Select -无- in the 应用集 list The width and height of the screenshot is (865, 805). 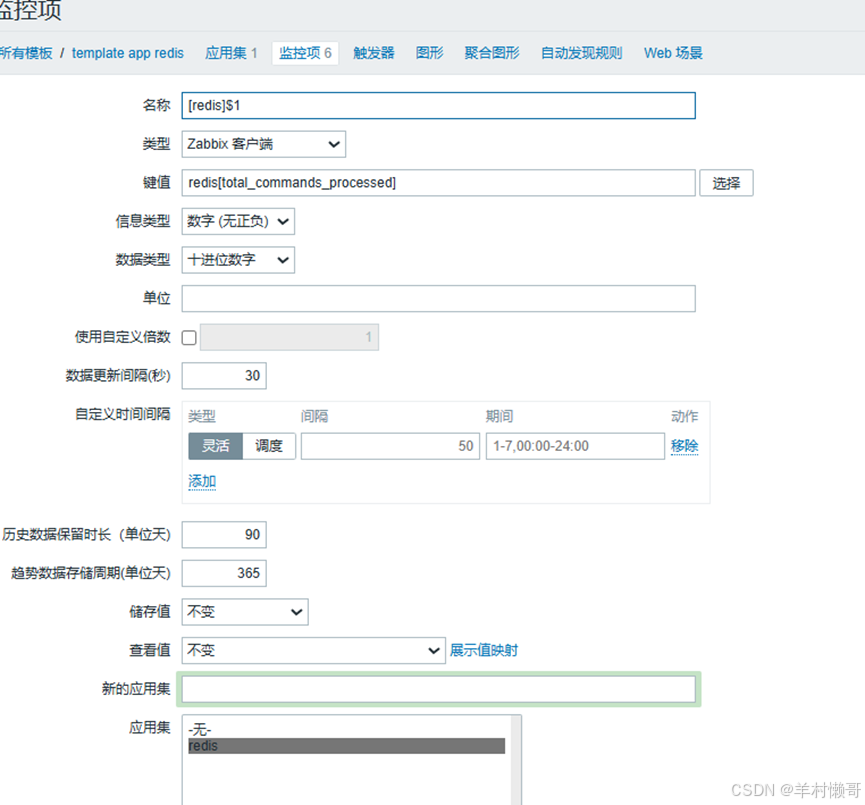tap(346, 730)
